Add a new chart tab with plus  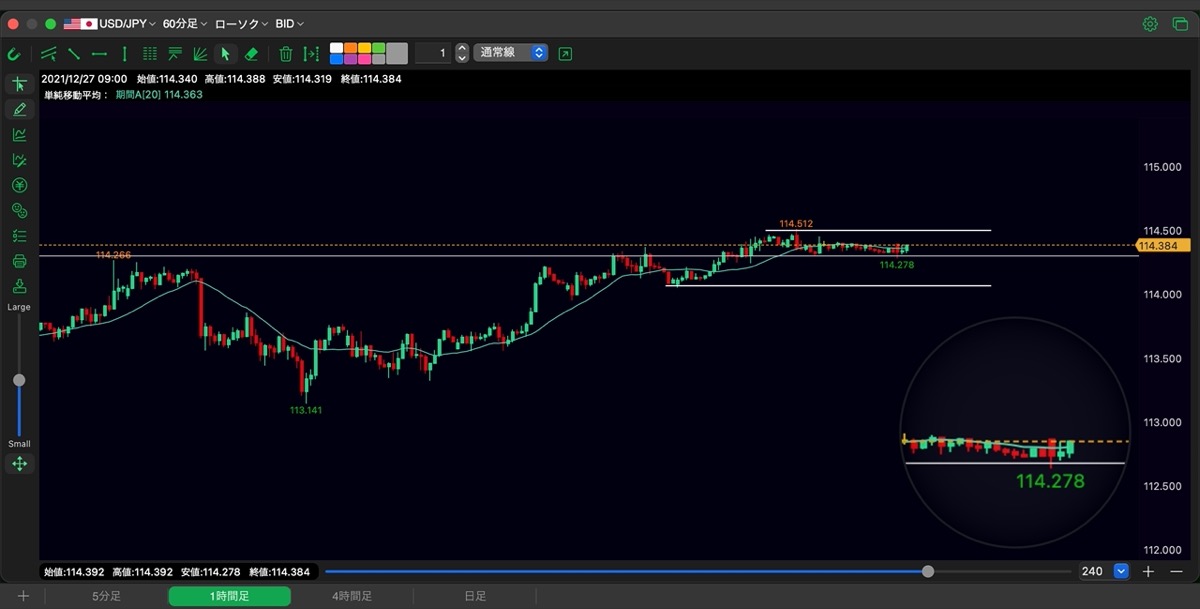tap(23, 597)
